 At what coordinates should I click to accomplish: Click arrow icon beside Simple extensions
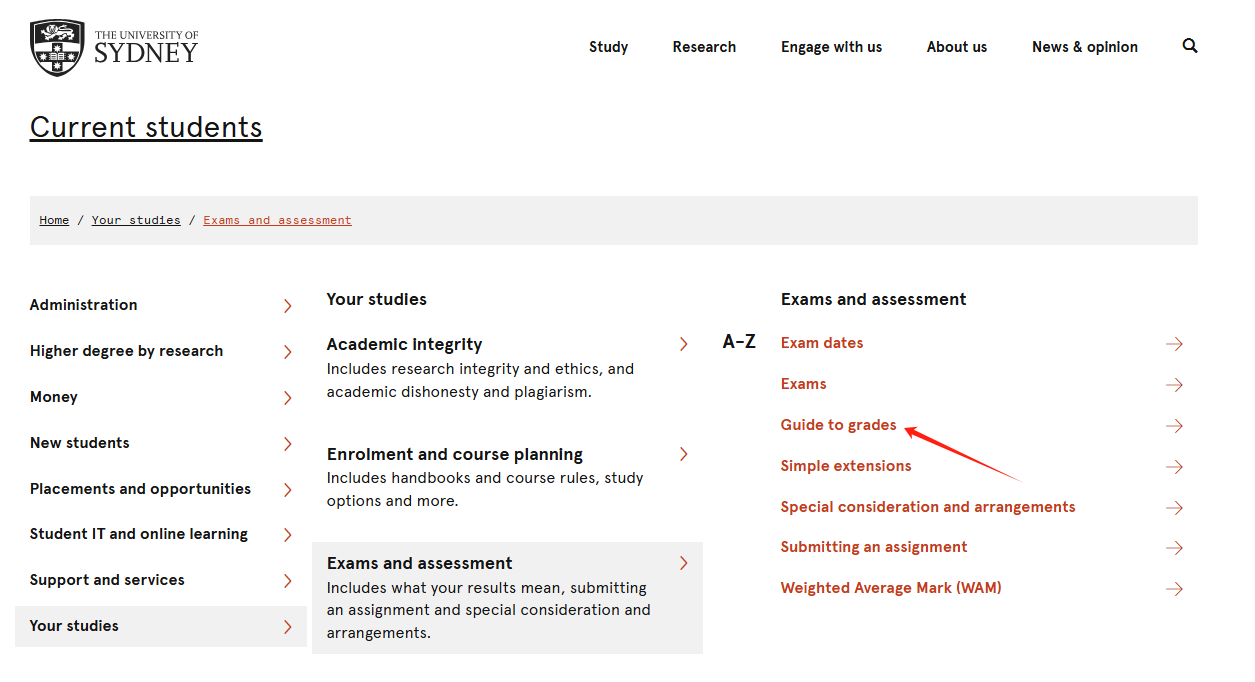click(x=1174, y=467)
